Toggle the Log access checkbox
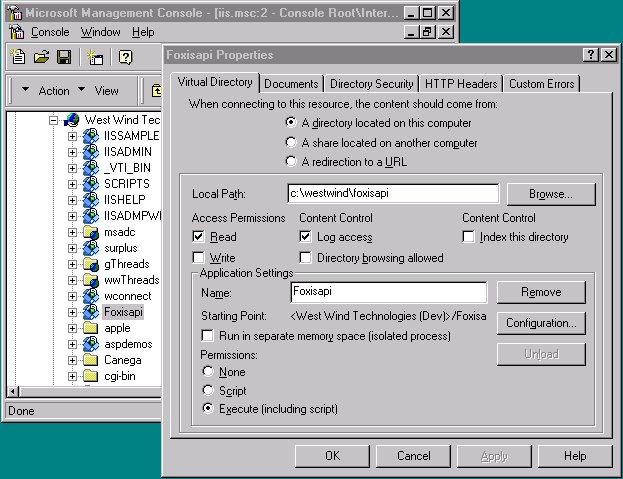The height and width of the screenshot is (479, 623). tap(305, 237)
